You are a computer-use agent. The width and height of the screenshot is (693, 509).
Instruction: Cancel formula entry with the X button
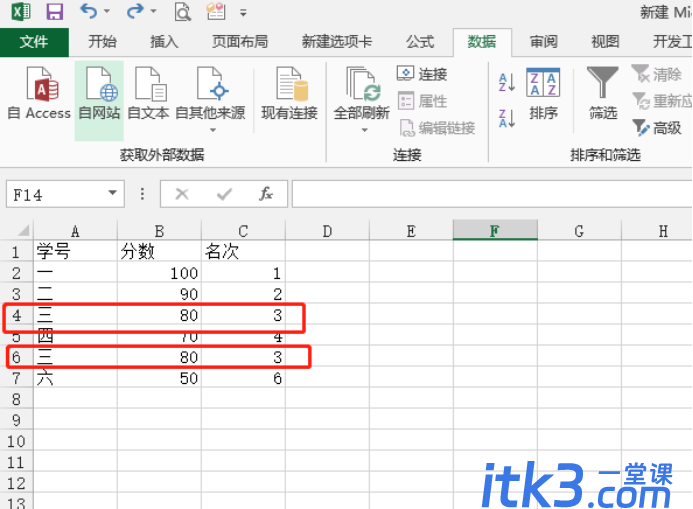(x=182, y=194)
